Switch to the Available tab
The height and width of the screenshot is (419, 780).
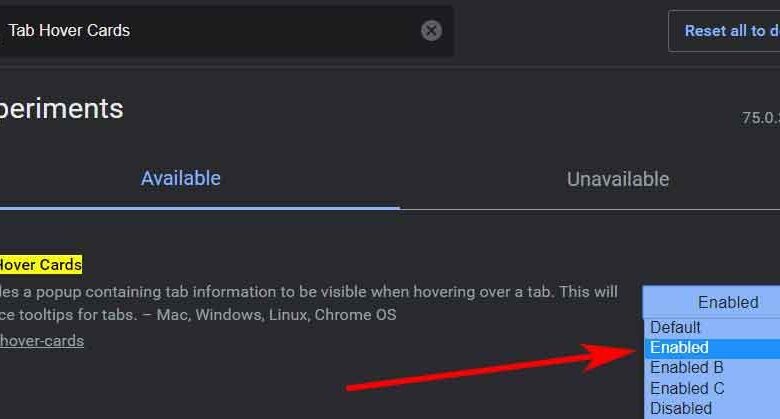(x=180, y=179)
